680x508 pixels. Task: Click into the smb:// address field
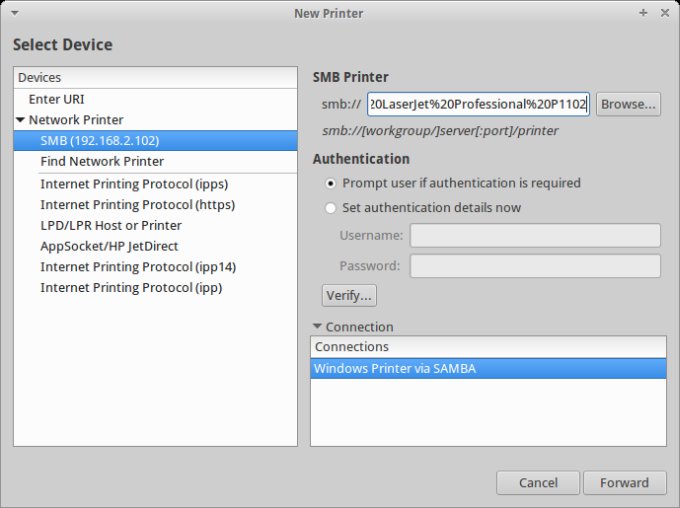pyautogui.click(x=478, y=104)
